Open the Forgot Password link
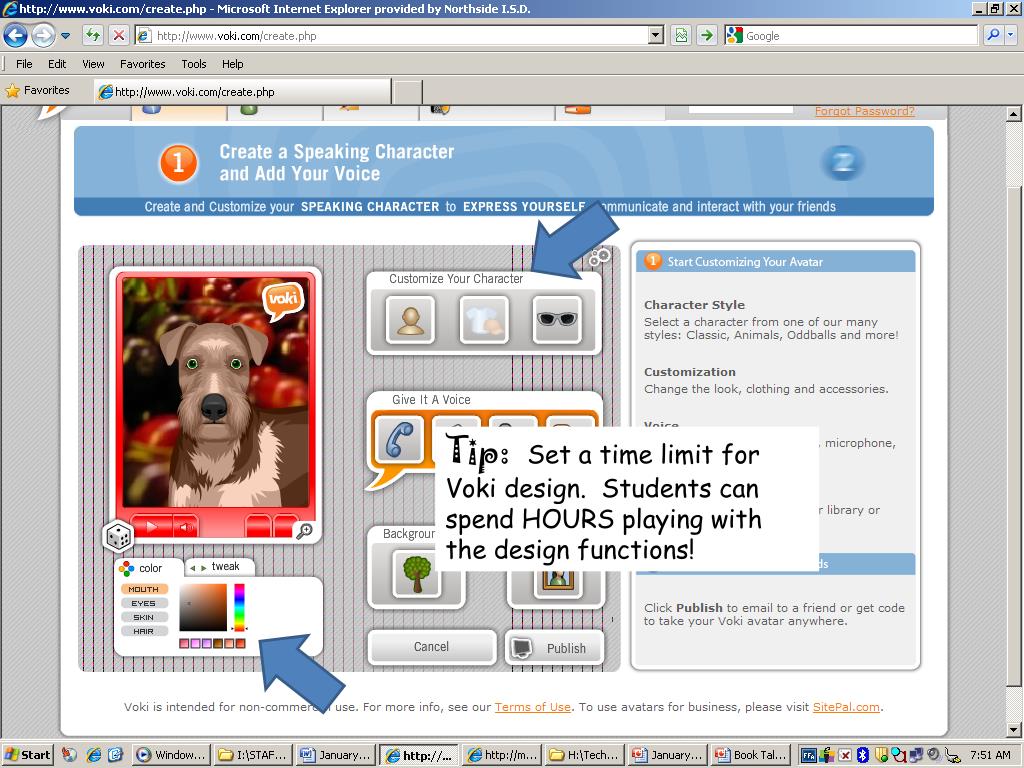The height and width of the screenshot is (768, 1024). [x=865, y=111]
